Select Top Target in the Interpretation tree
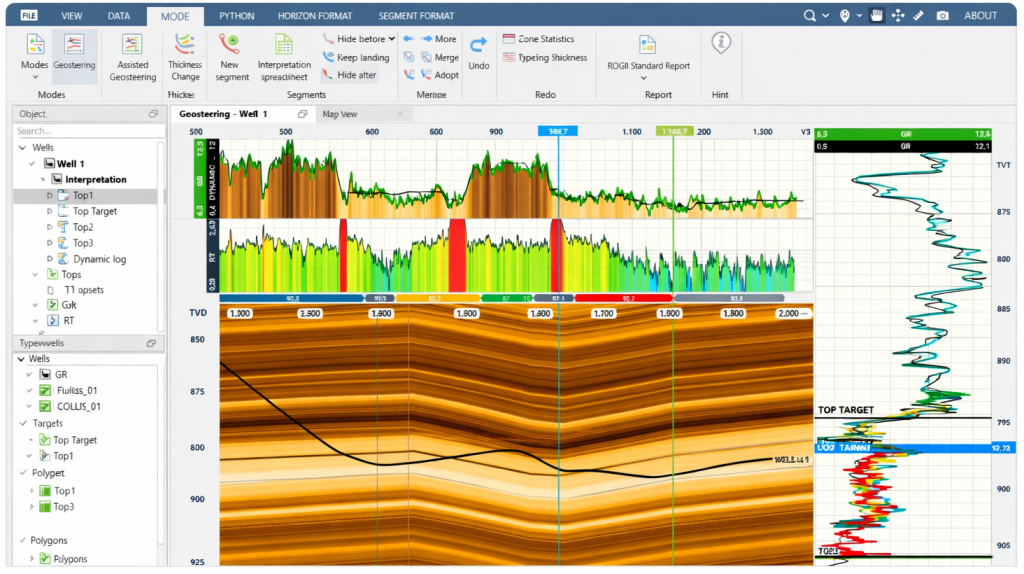The width and height of the screenshot is (1024, 574). (x=95, y=211)
